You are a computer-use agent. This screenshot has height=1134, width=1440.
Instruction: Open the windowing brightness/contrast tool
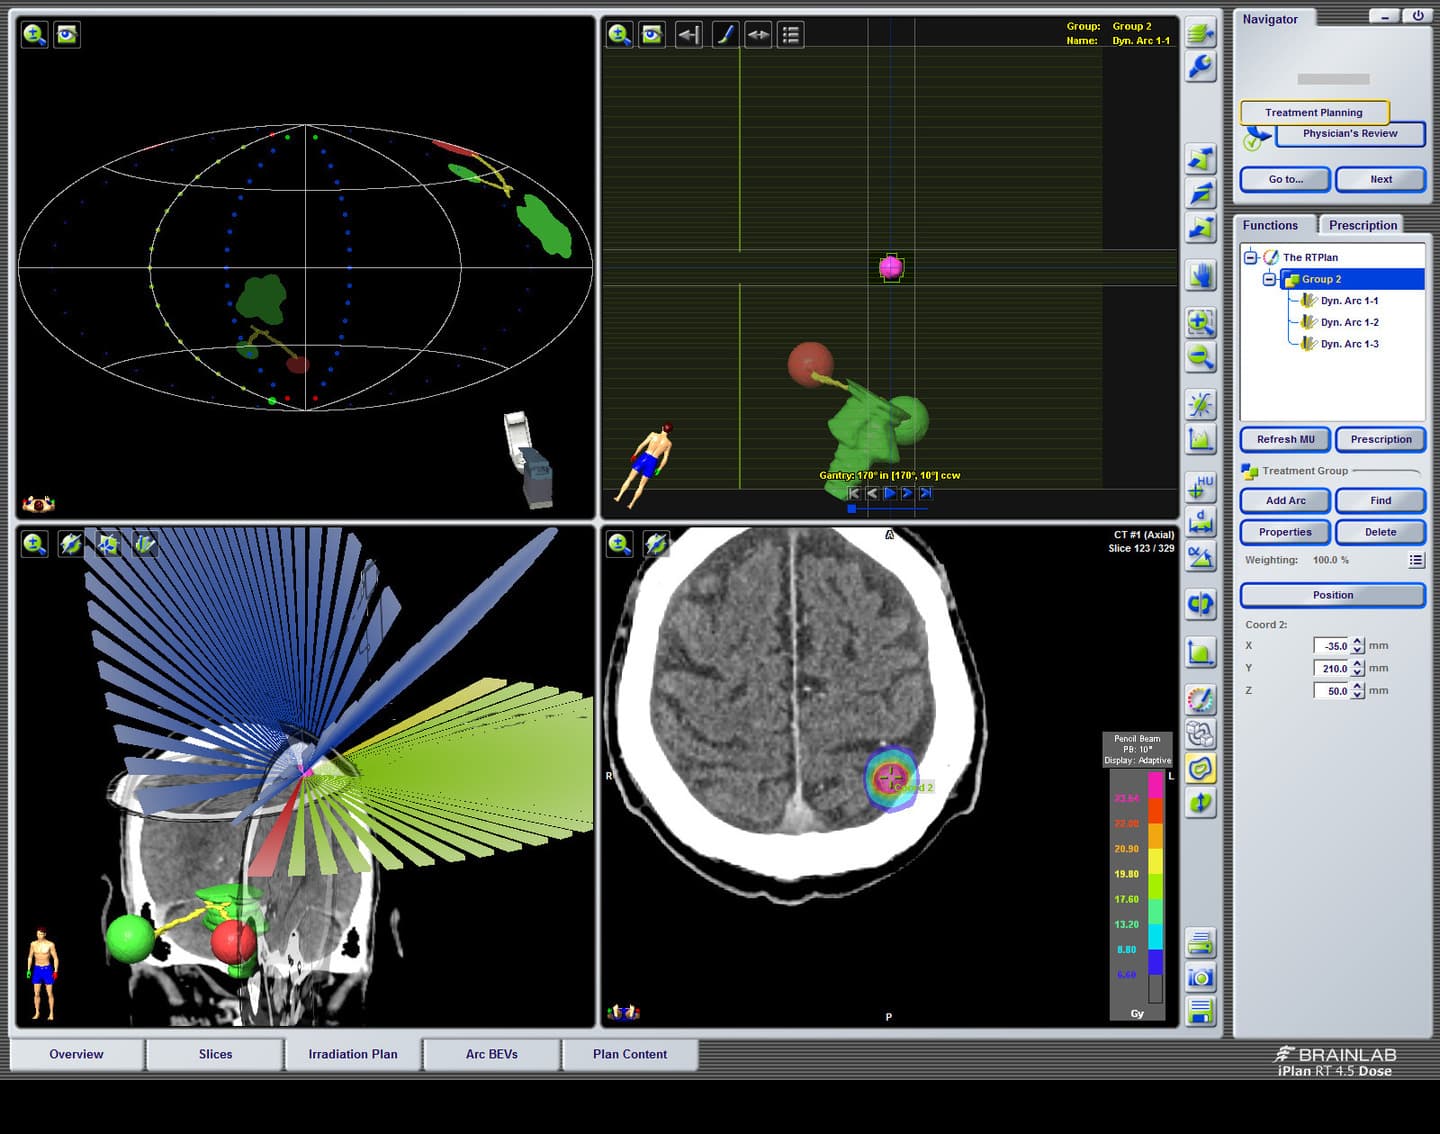coord(1200,404)
